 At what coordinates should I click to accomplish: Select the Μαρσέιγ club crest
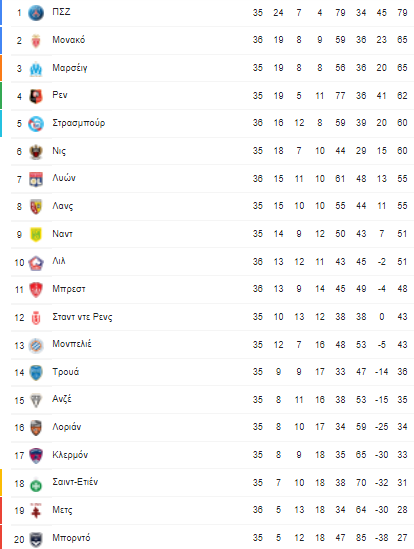tap(36, 69)
